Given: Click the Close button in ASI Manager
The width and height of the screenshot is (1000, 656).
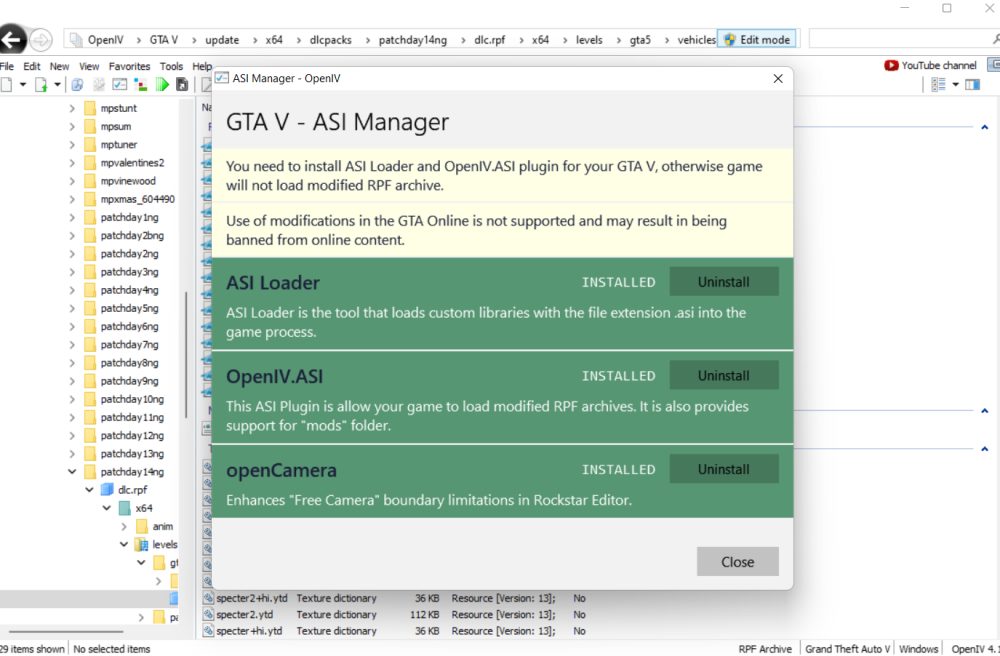Looking at the screenshot, I should pyautogui.click(x=737, y=562).
